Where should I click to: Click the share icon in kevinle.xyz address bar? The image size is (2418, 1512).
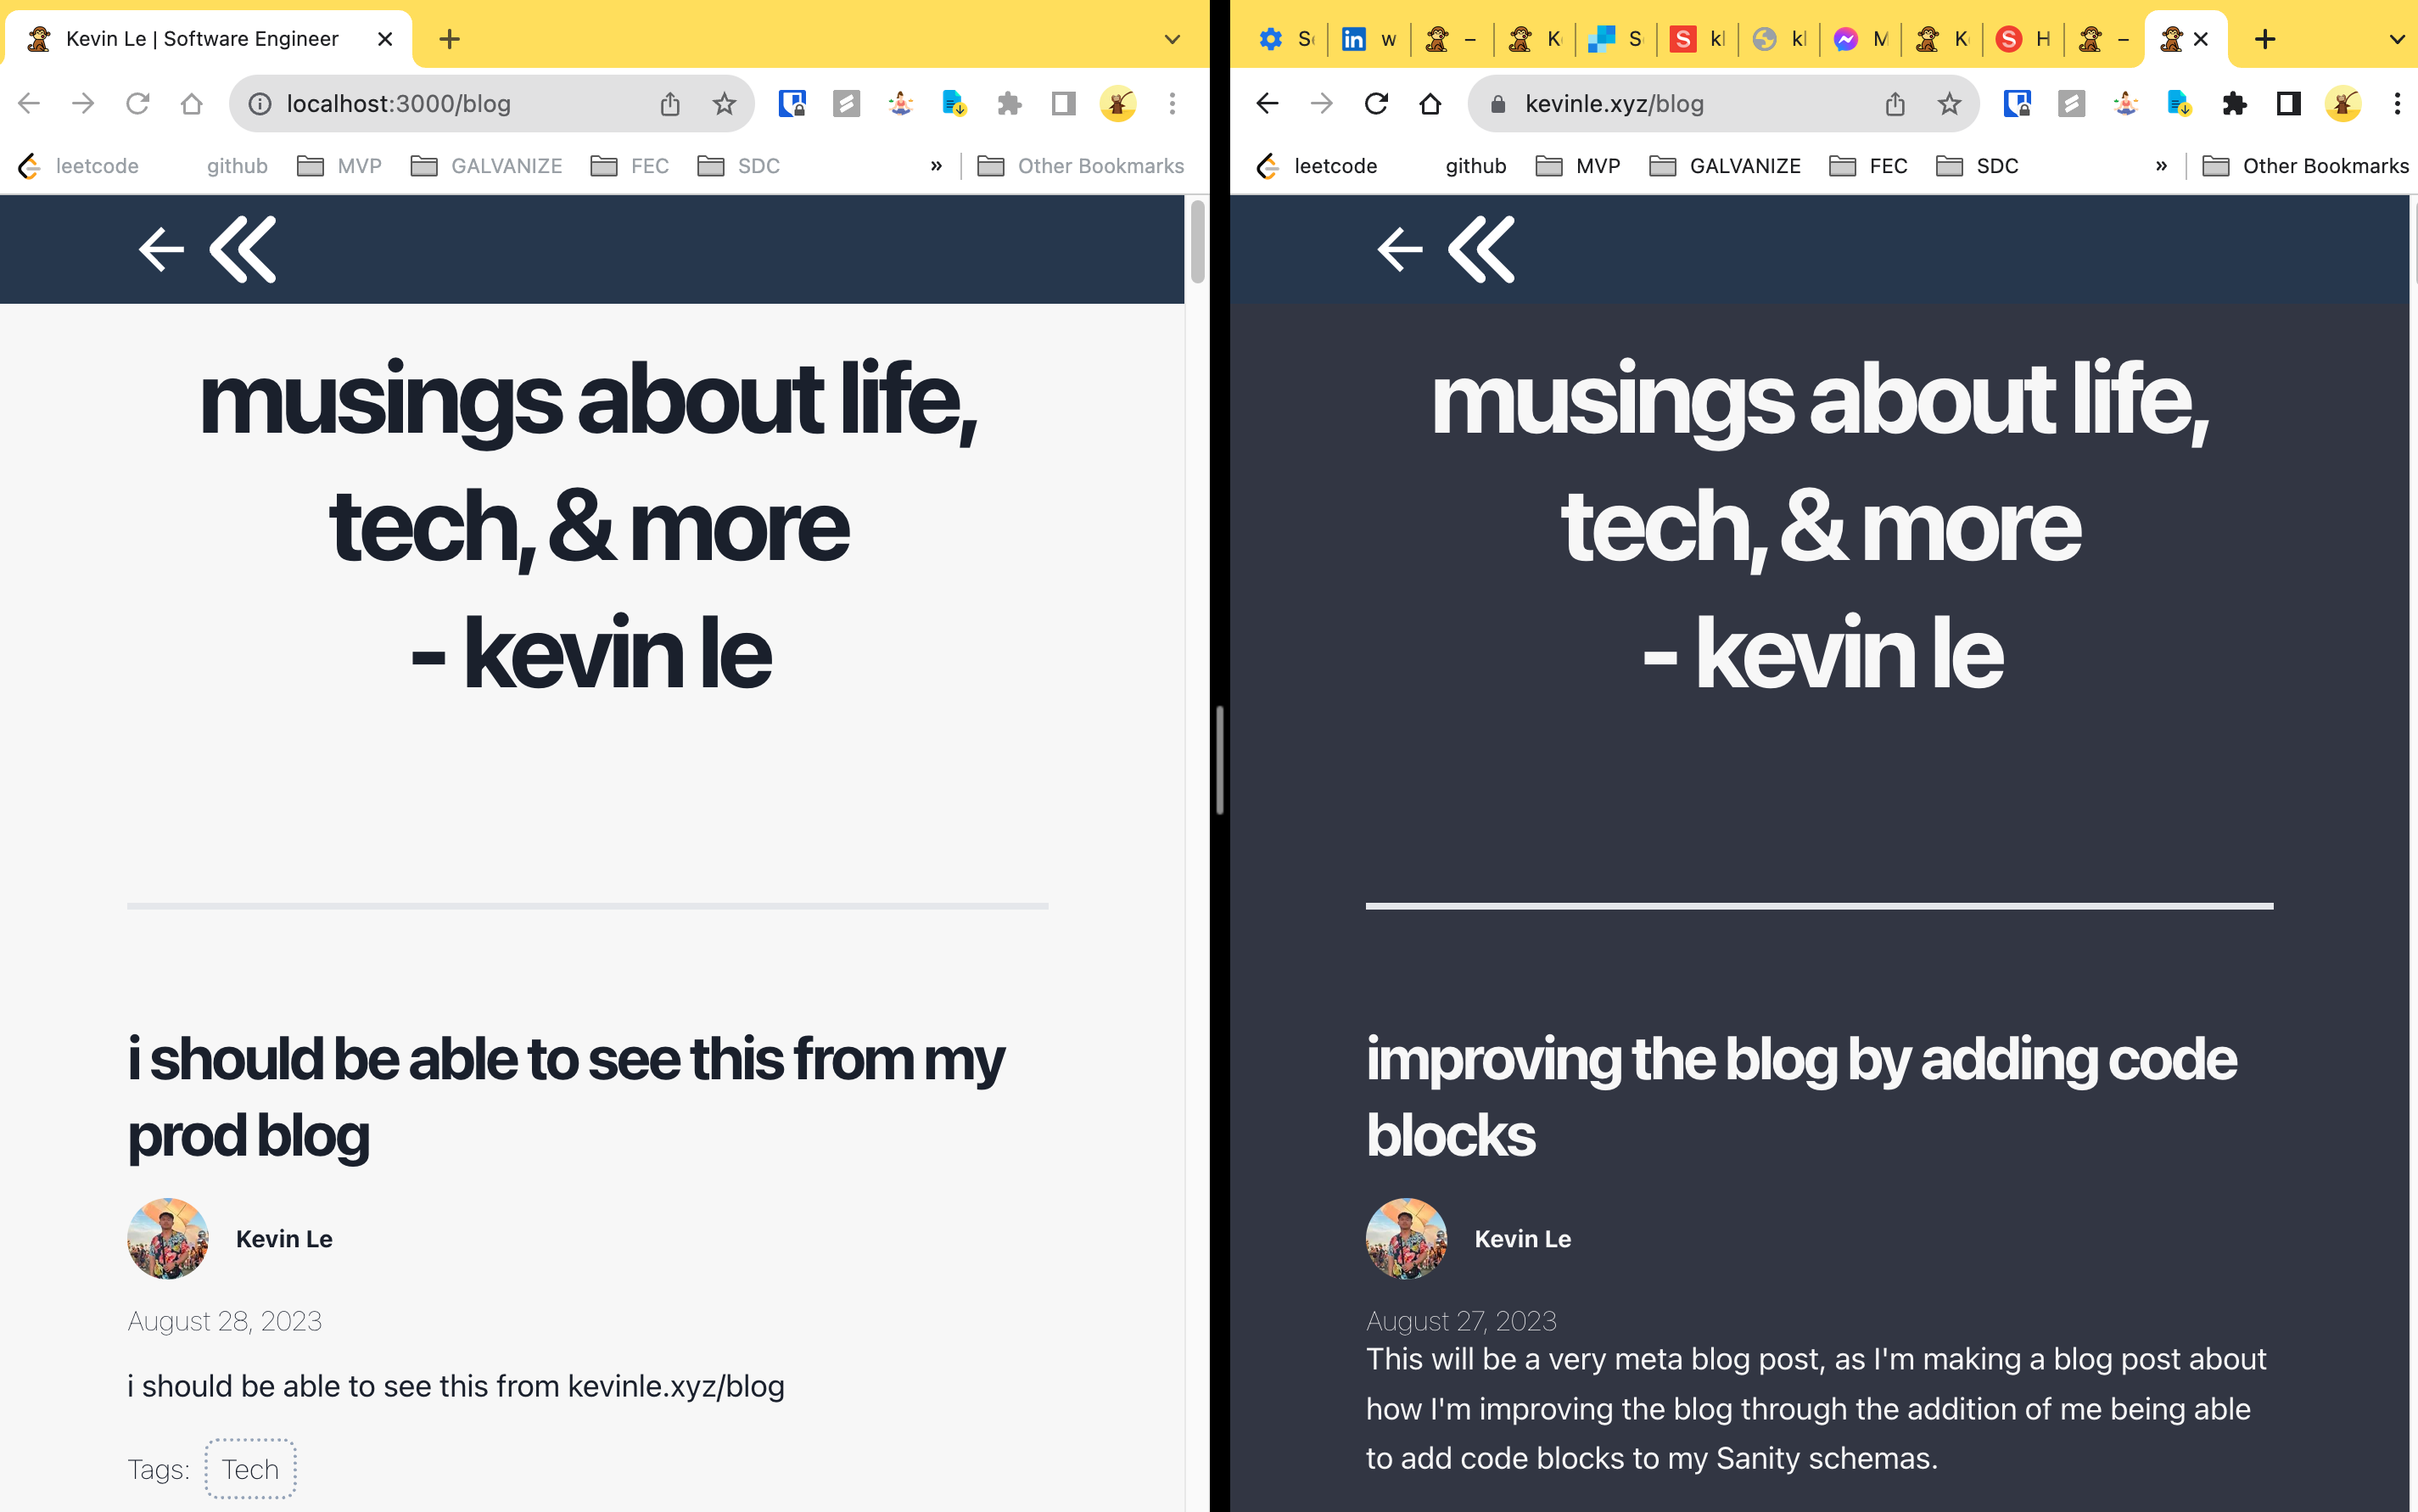1894,104
